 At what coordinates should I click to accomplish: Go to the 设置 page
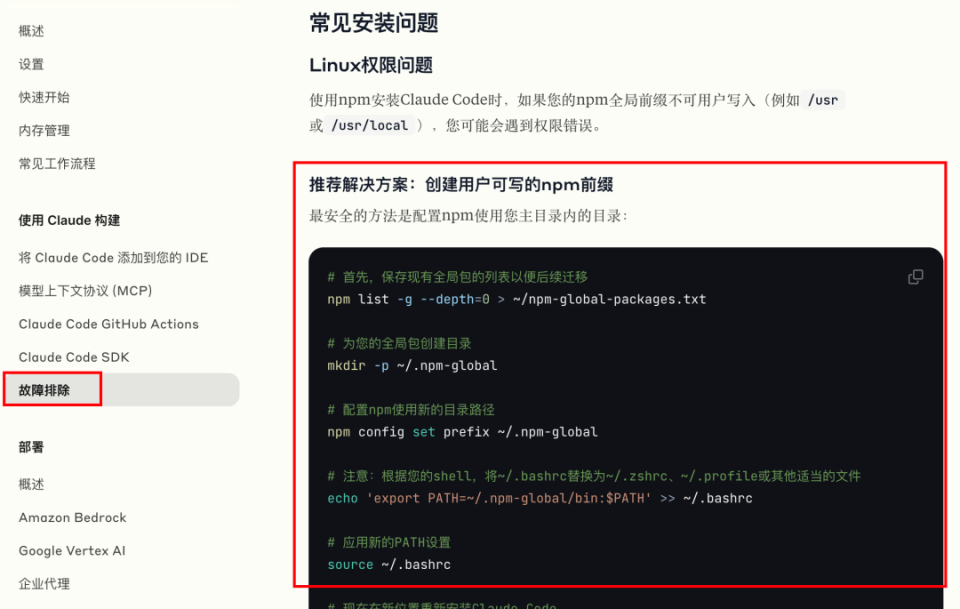pos(31,64)
